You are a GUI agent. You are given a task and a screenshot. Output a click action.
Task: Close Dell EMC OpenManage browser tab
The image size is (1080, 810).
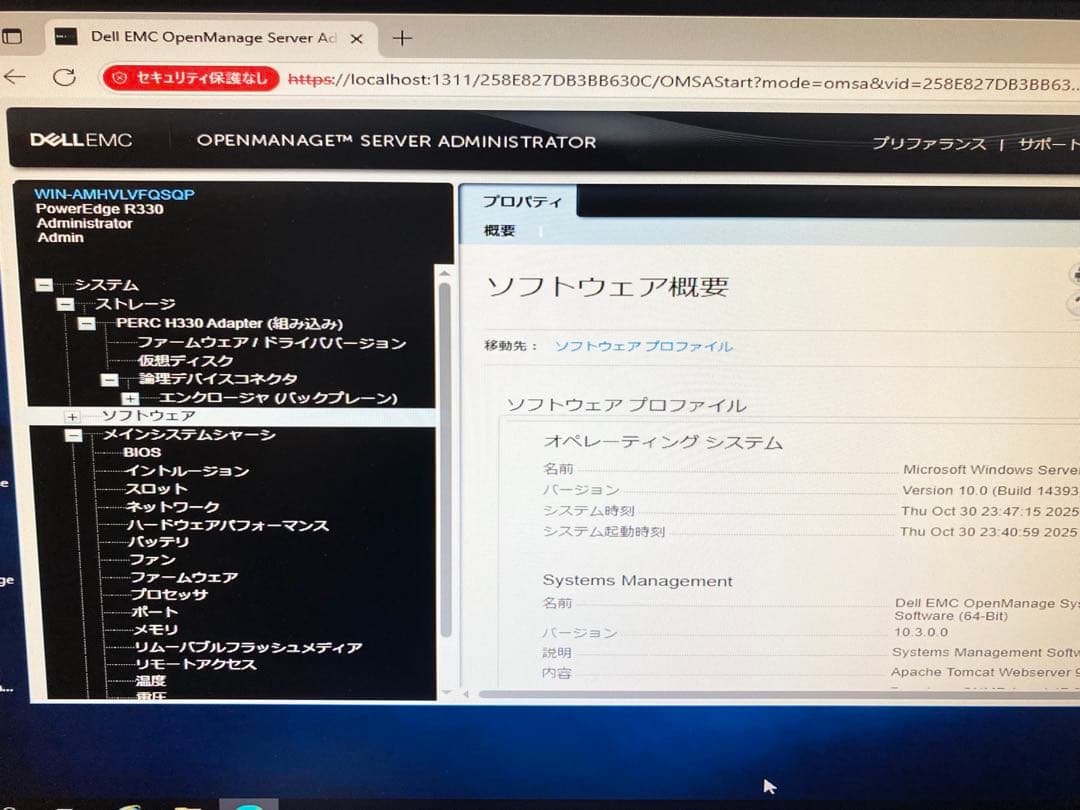click(x=356, y=39)
